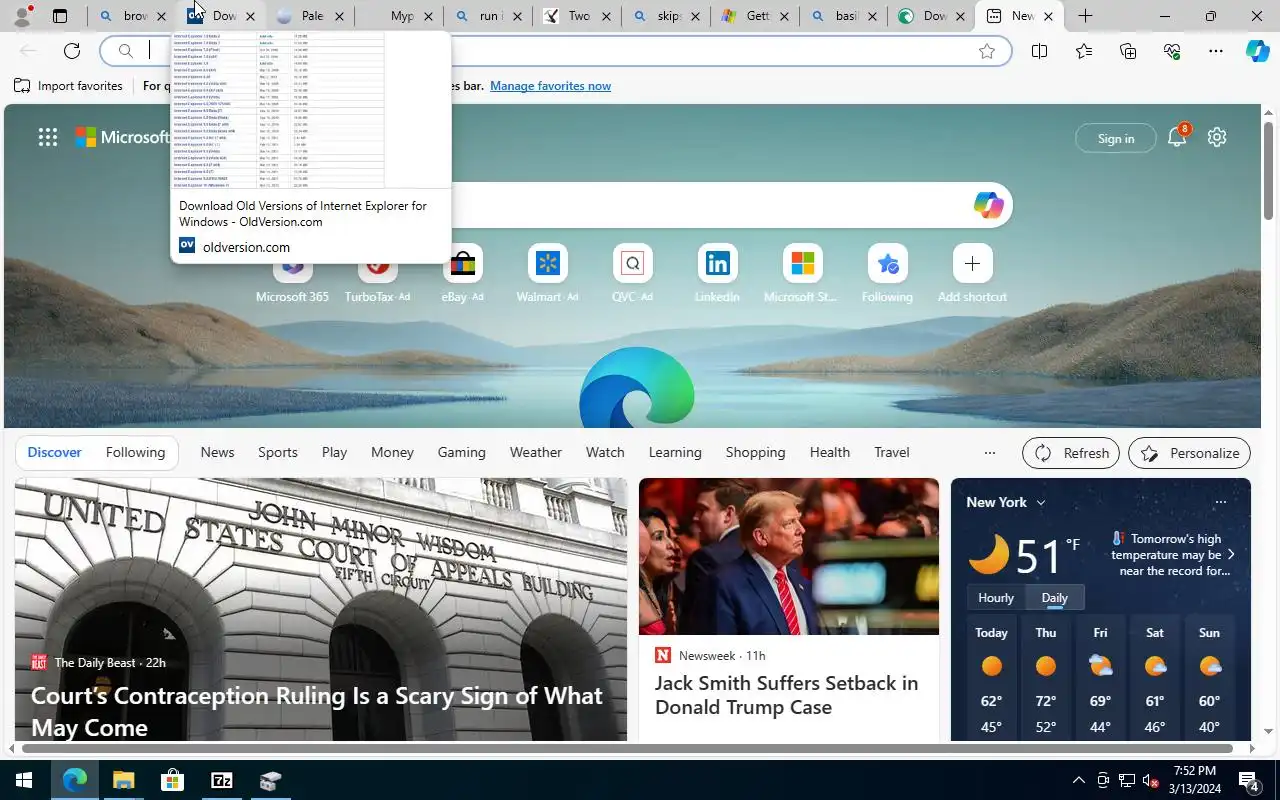Image resolution: width=1280 pixels, height=800 pixels.
Task: Switch to the Pale Moon tab
Action: 311,16
